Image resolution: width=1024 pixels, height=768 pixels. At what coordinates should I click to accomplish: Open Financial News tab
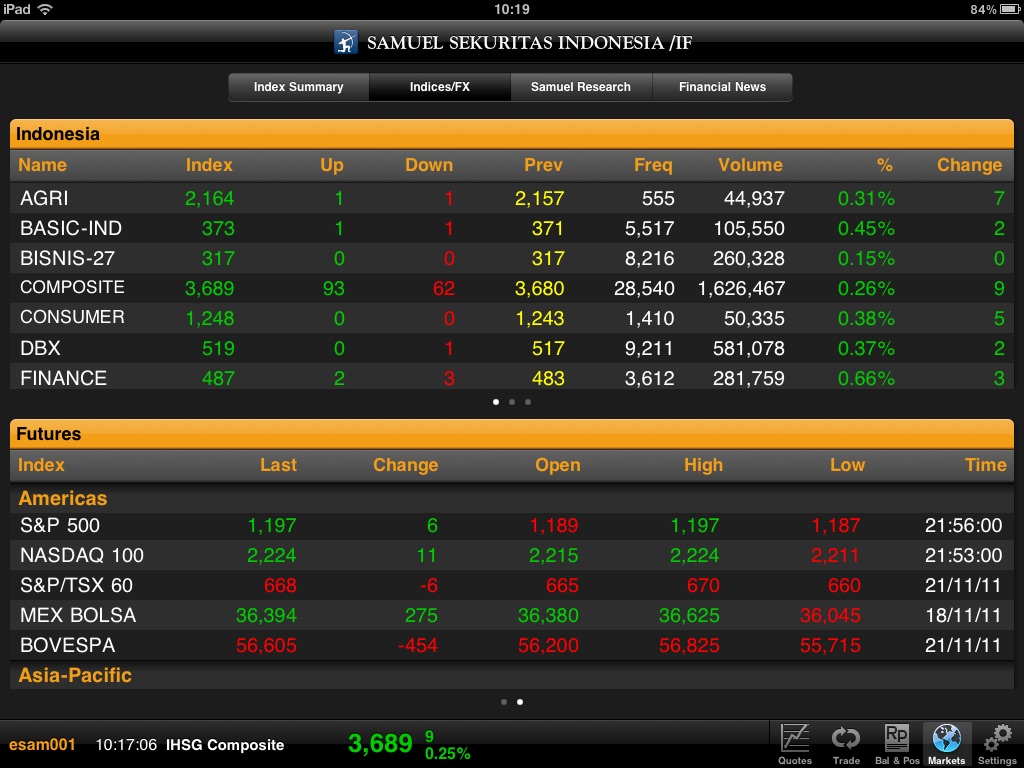point(722,87)
